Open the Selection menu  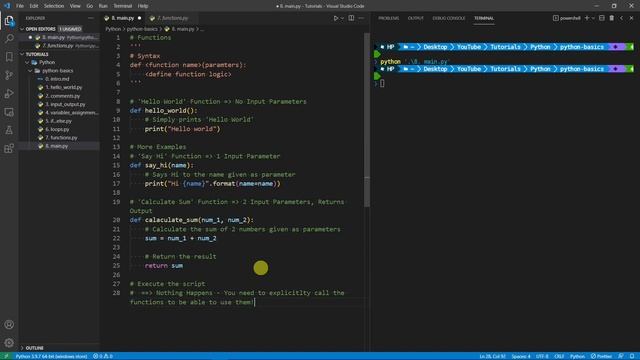[x=54, y=6]
